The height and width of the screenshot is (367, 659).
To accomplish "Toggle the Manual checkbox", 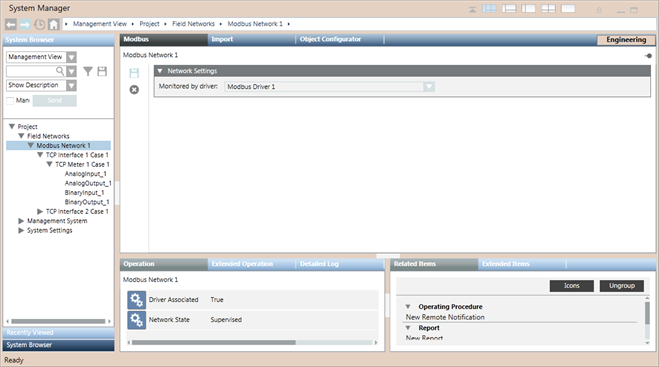I will [10, 100].
